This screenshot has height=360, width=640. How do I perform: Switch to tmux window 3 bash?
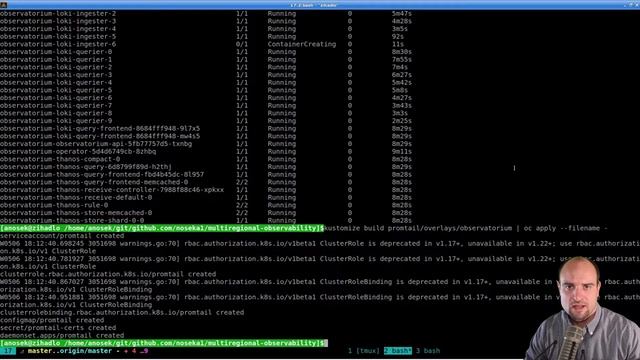pos(428,351)
